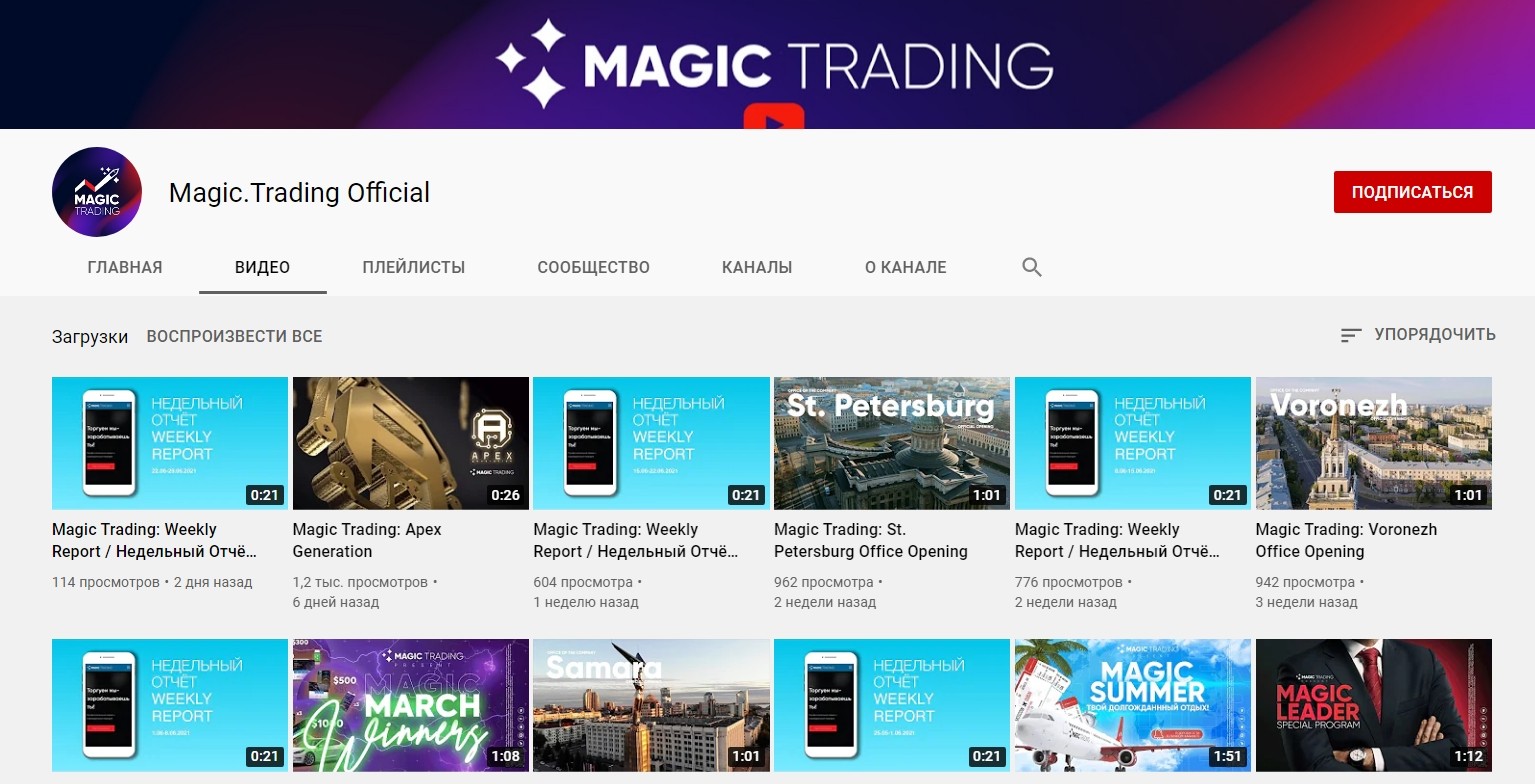Open Weekly Report thumbnail with 776 просмотров
The image size is (1535, 784).
tap(1133, 443)
